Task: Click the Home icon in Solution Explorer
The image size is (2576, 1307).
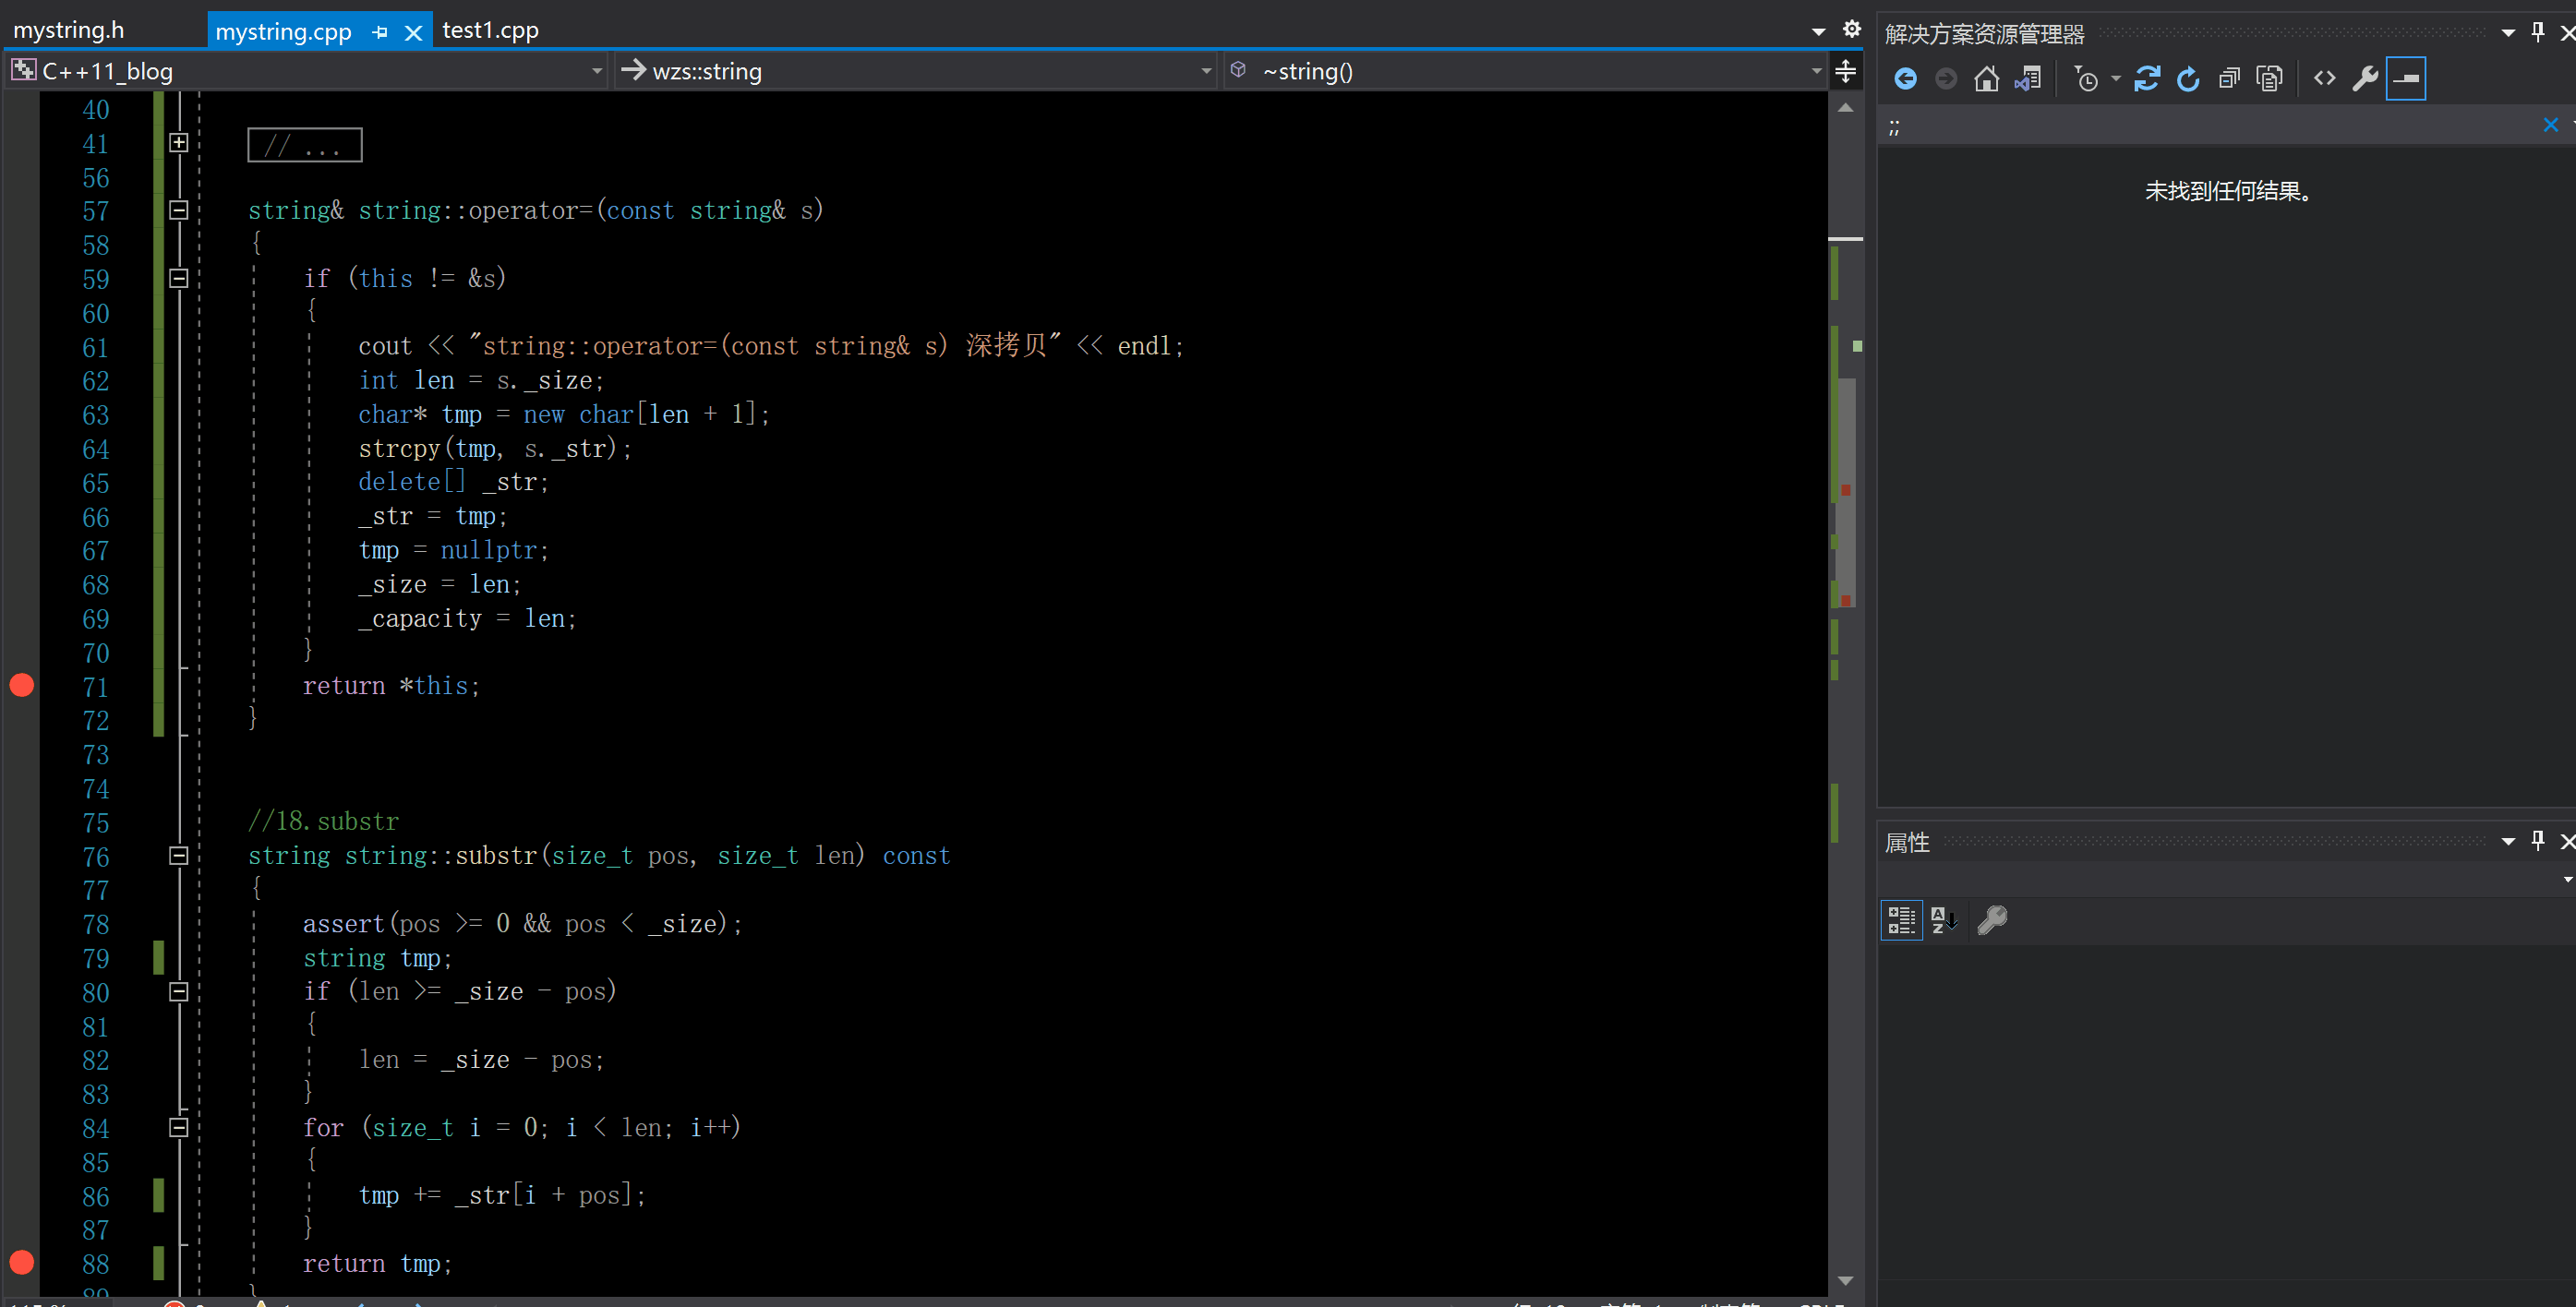Action: [x=1986, y=79]
